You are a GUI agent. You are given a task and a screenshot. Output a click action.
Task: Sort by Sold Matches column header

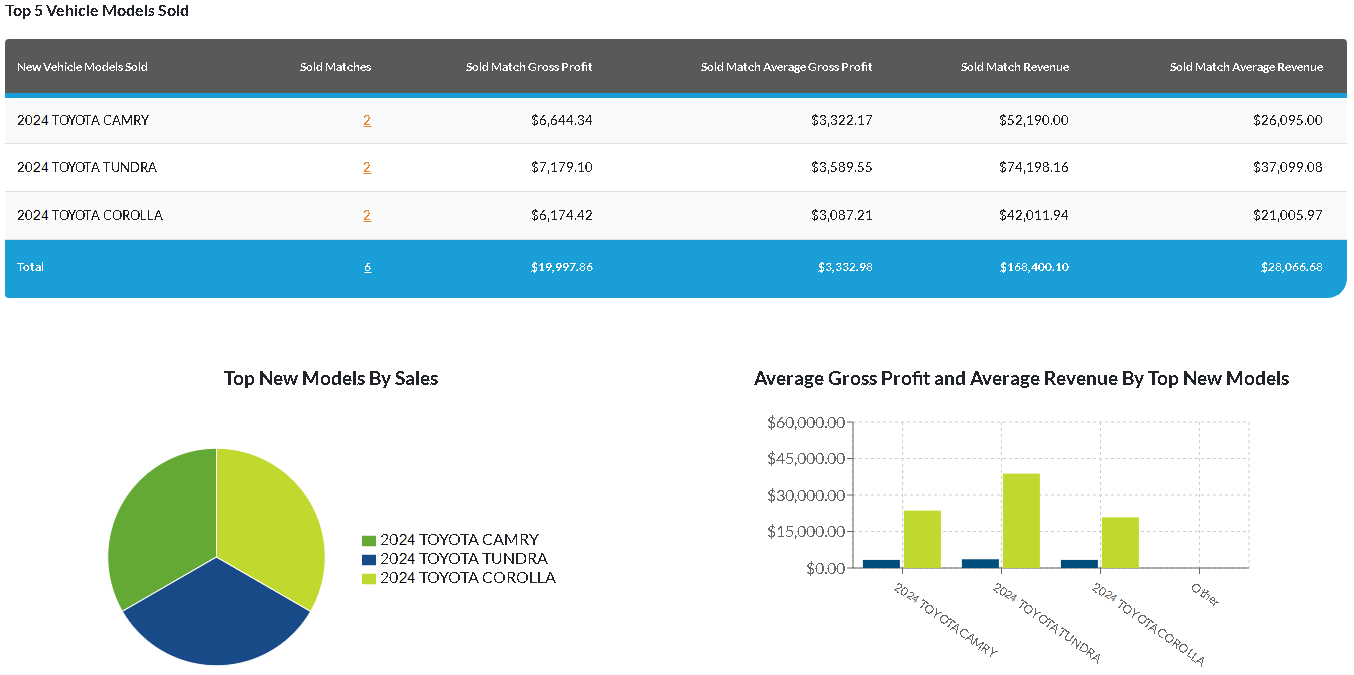pyautogui.click(x=335, y=67)
